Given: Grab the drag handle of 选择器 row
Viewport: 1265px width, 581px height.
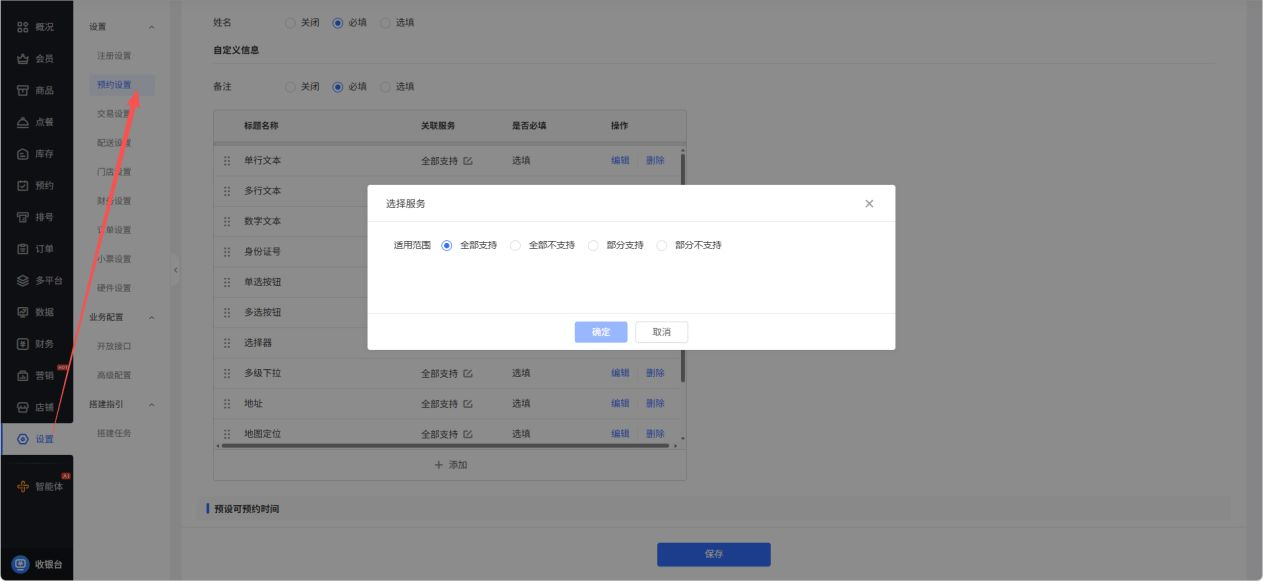Looking at the screenshot, I should point(227,343).
